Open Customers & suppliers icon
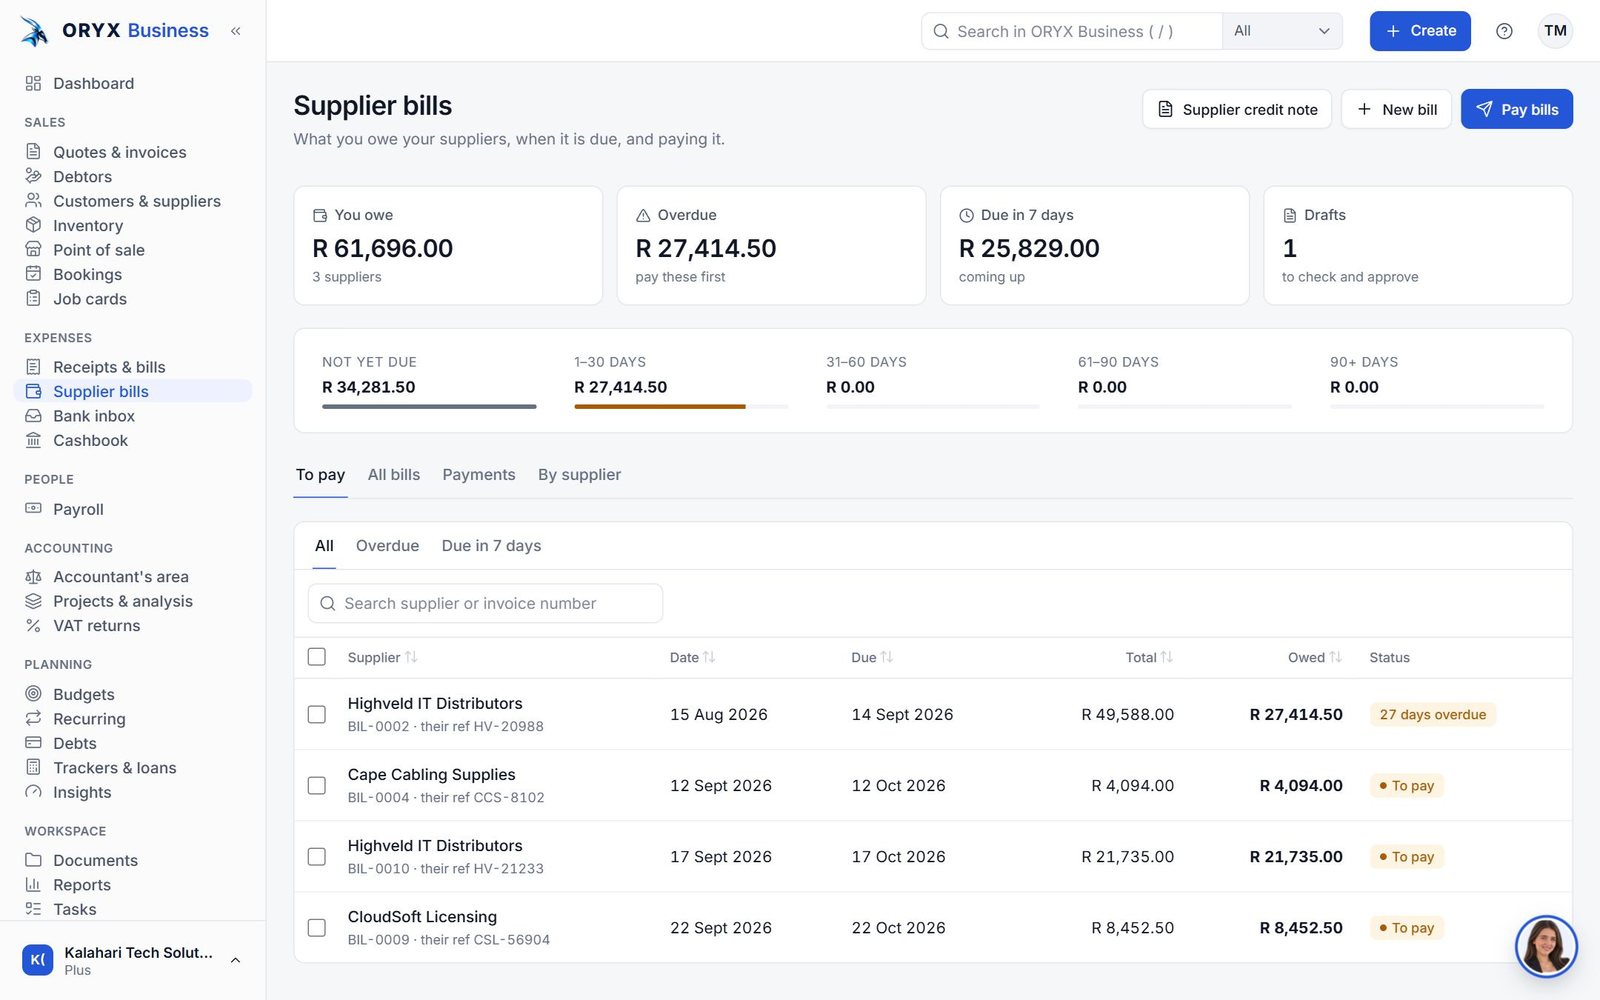Viewport: 1600px width, 1000px height. click(x=33, y=201)
